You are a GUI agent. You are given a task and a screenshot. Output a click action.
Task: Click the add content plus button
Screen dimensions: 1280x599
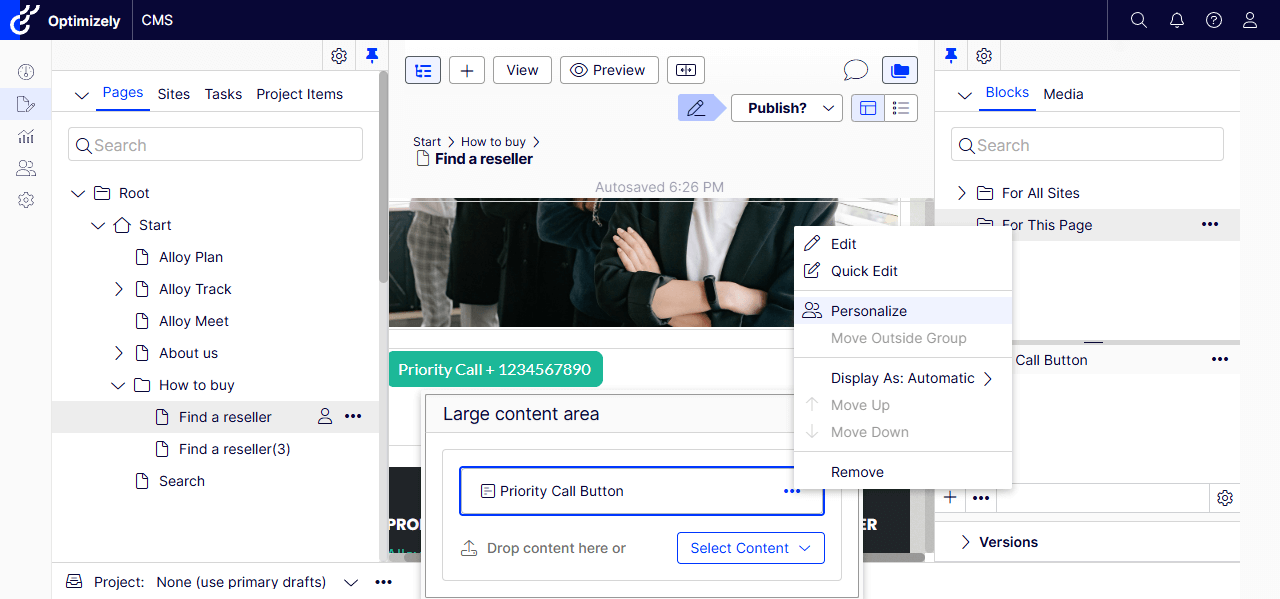click(x=467, y=70)
